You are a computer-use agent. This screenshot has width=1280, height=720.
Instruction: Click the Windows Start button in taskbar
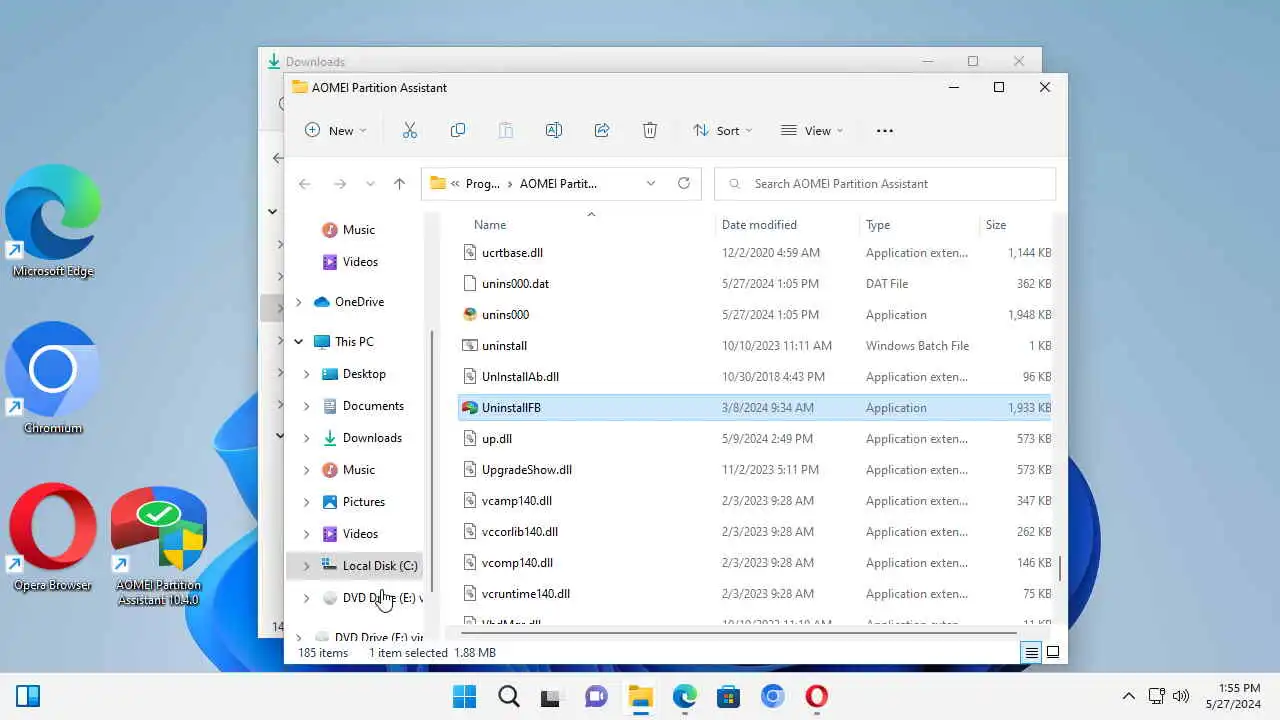pos(464,696)
